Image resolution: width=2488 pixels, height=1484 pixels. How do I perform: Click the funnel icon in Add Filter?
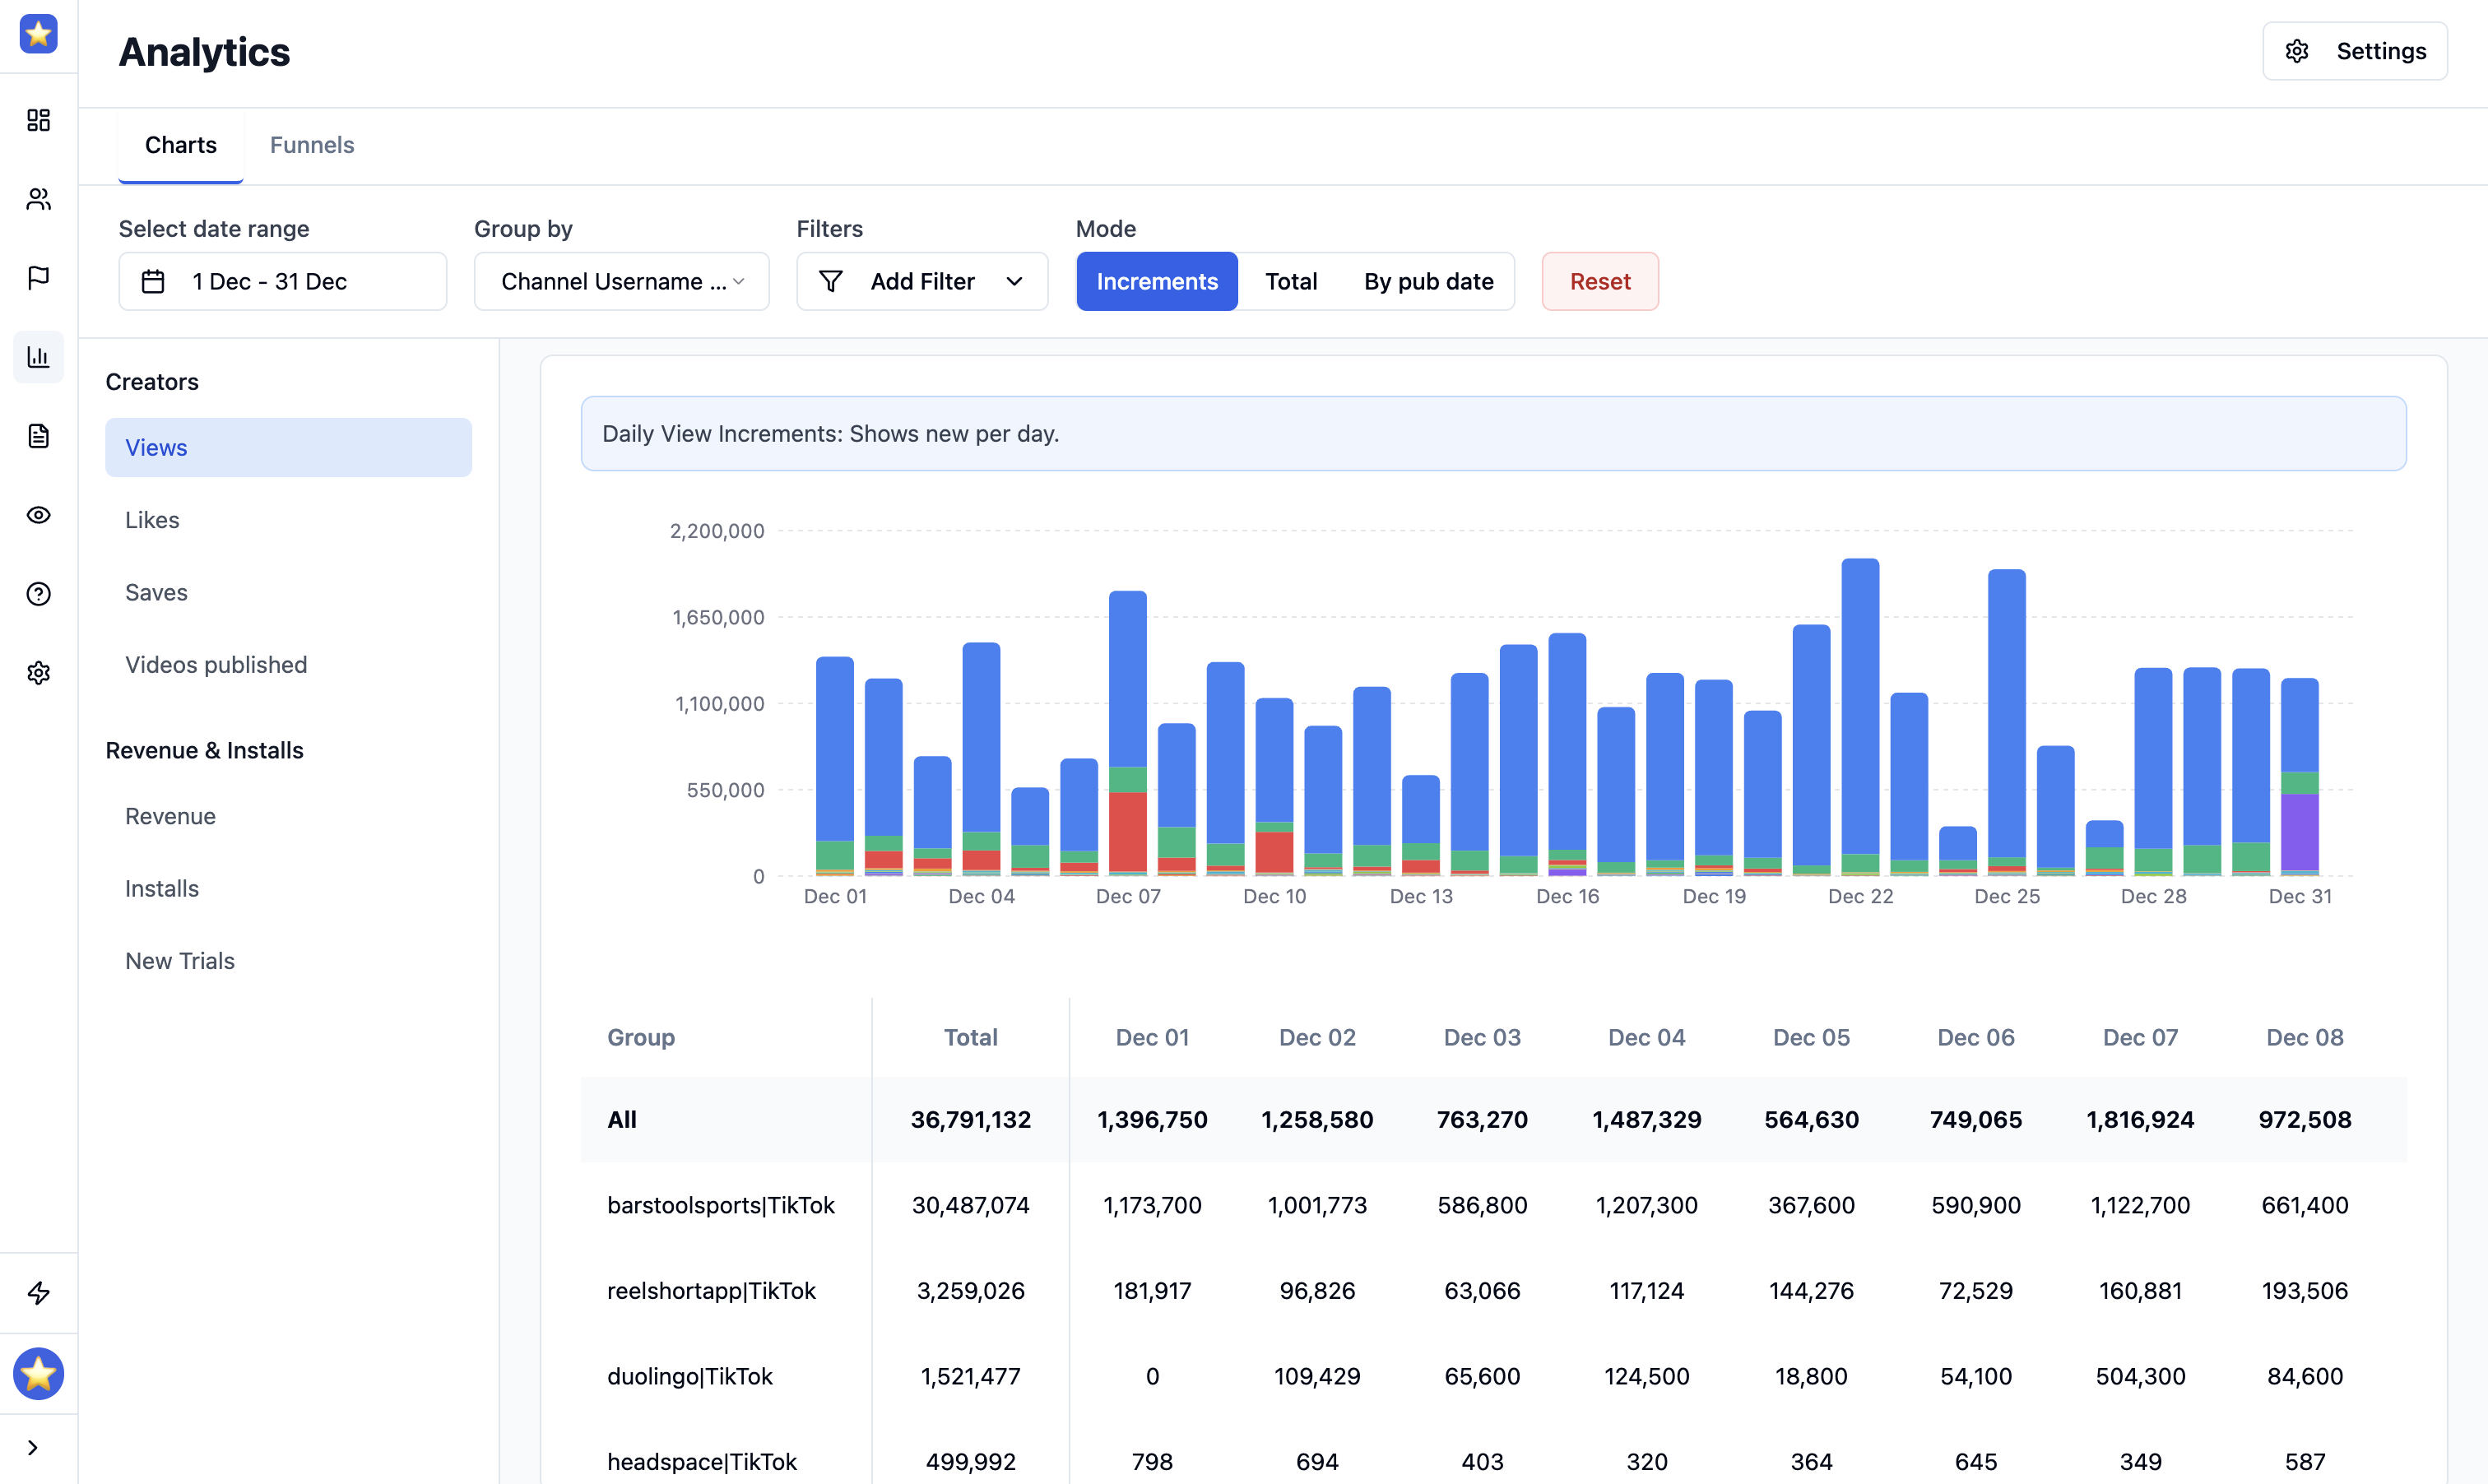pos(831,282)
